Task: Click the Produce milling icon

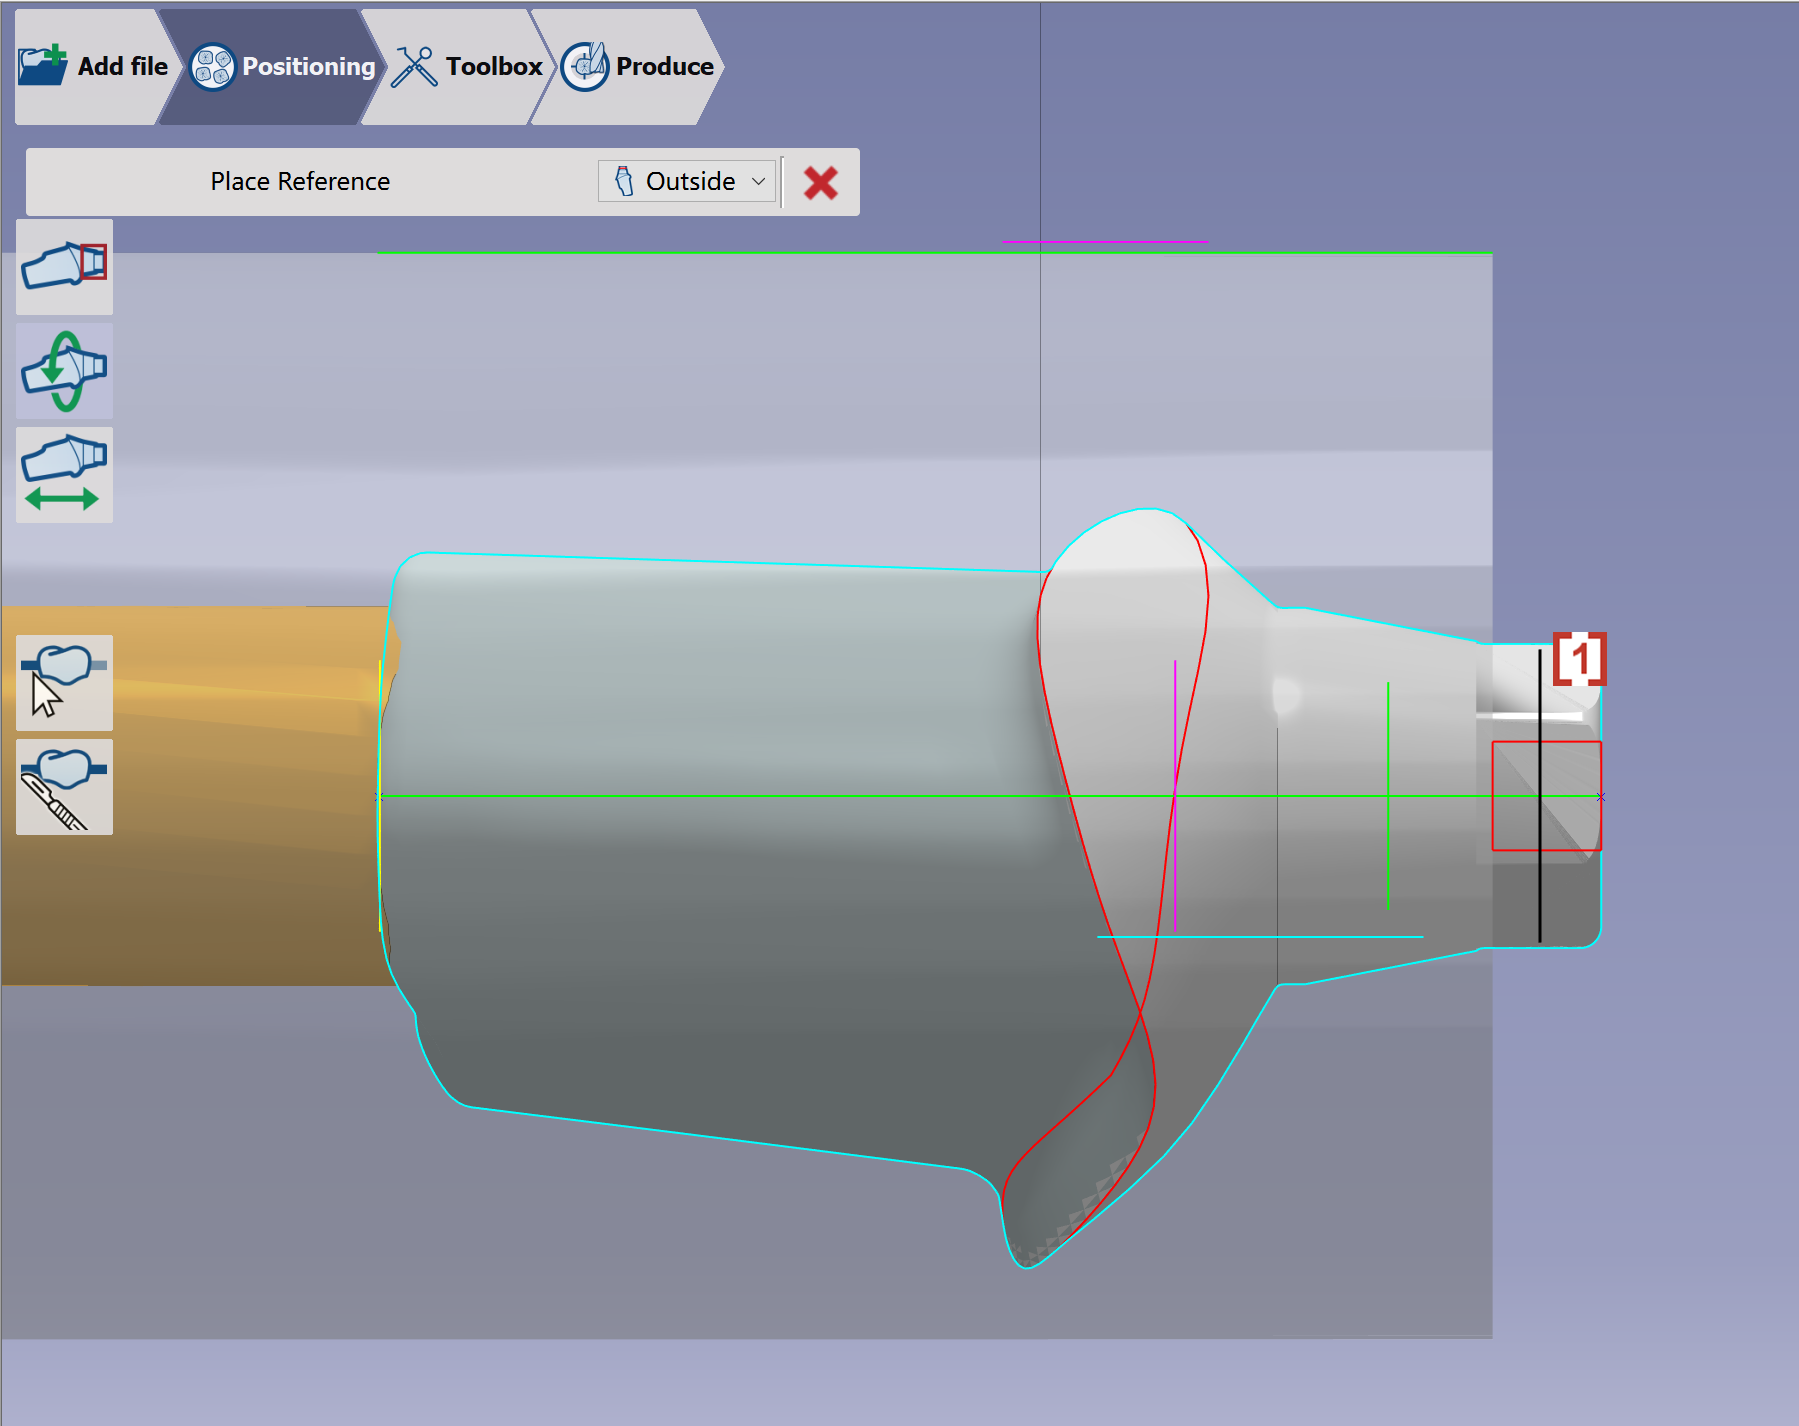Action: point(585,67)
